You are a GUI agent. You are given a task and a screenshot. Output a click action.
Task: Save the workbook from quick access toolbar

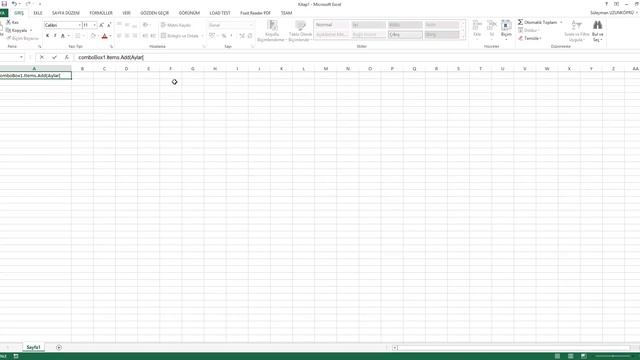[x=4, y=4]
